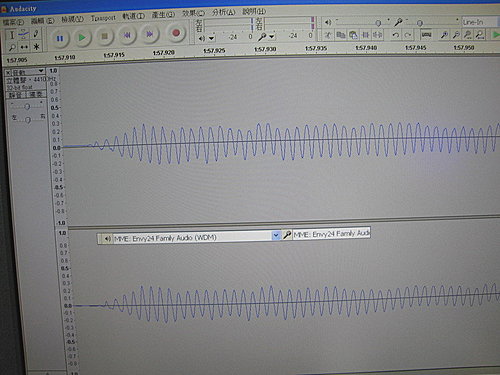The image size is (500, 375).
Task: Open the 效果(C) Effect menu
Action: click(x=193, y=13)
